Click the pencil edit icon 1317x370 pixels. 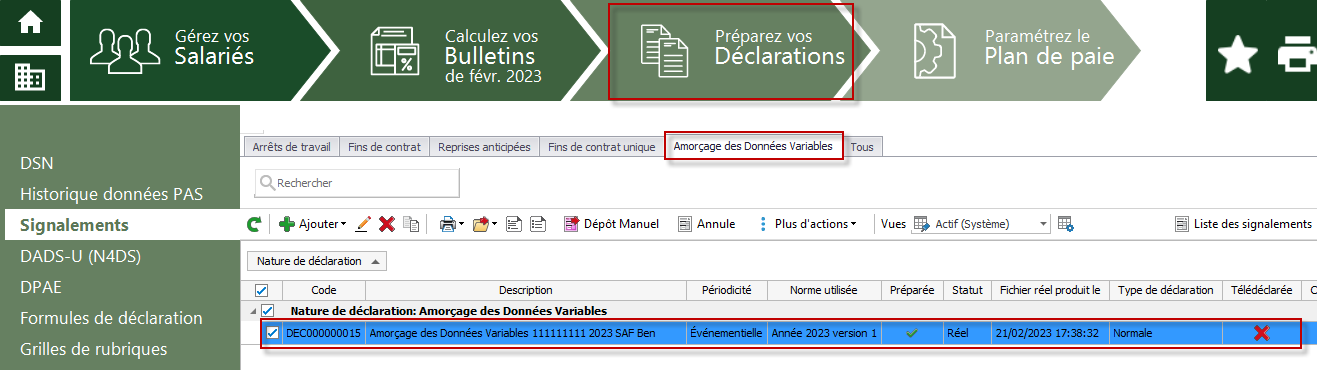click(363, 224)
